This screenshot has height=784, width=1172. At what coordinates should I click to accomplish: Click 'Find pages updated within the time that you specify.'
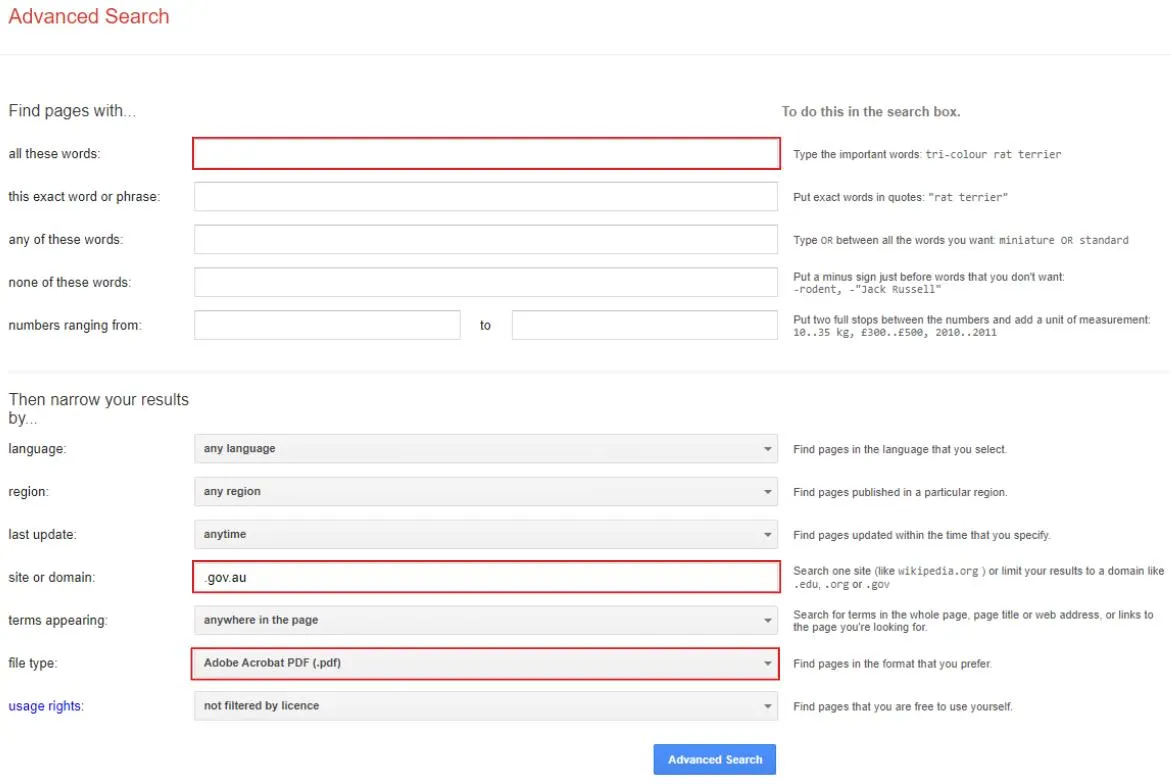922,535
